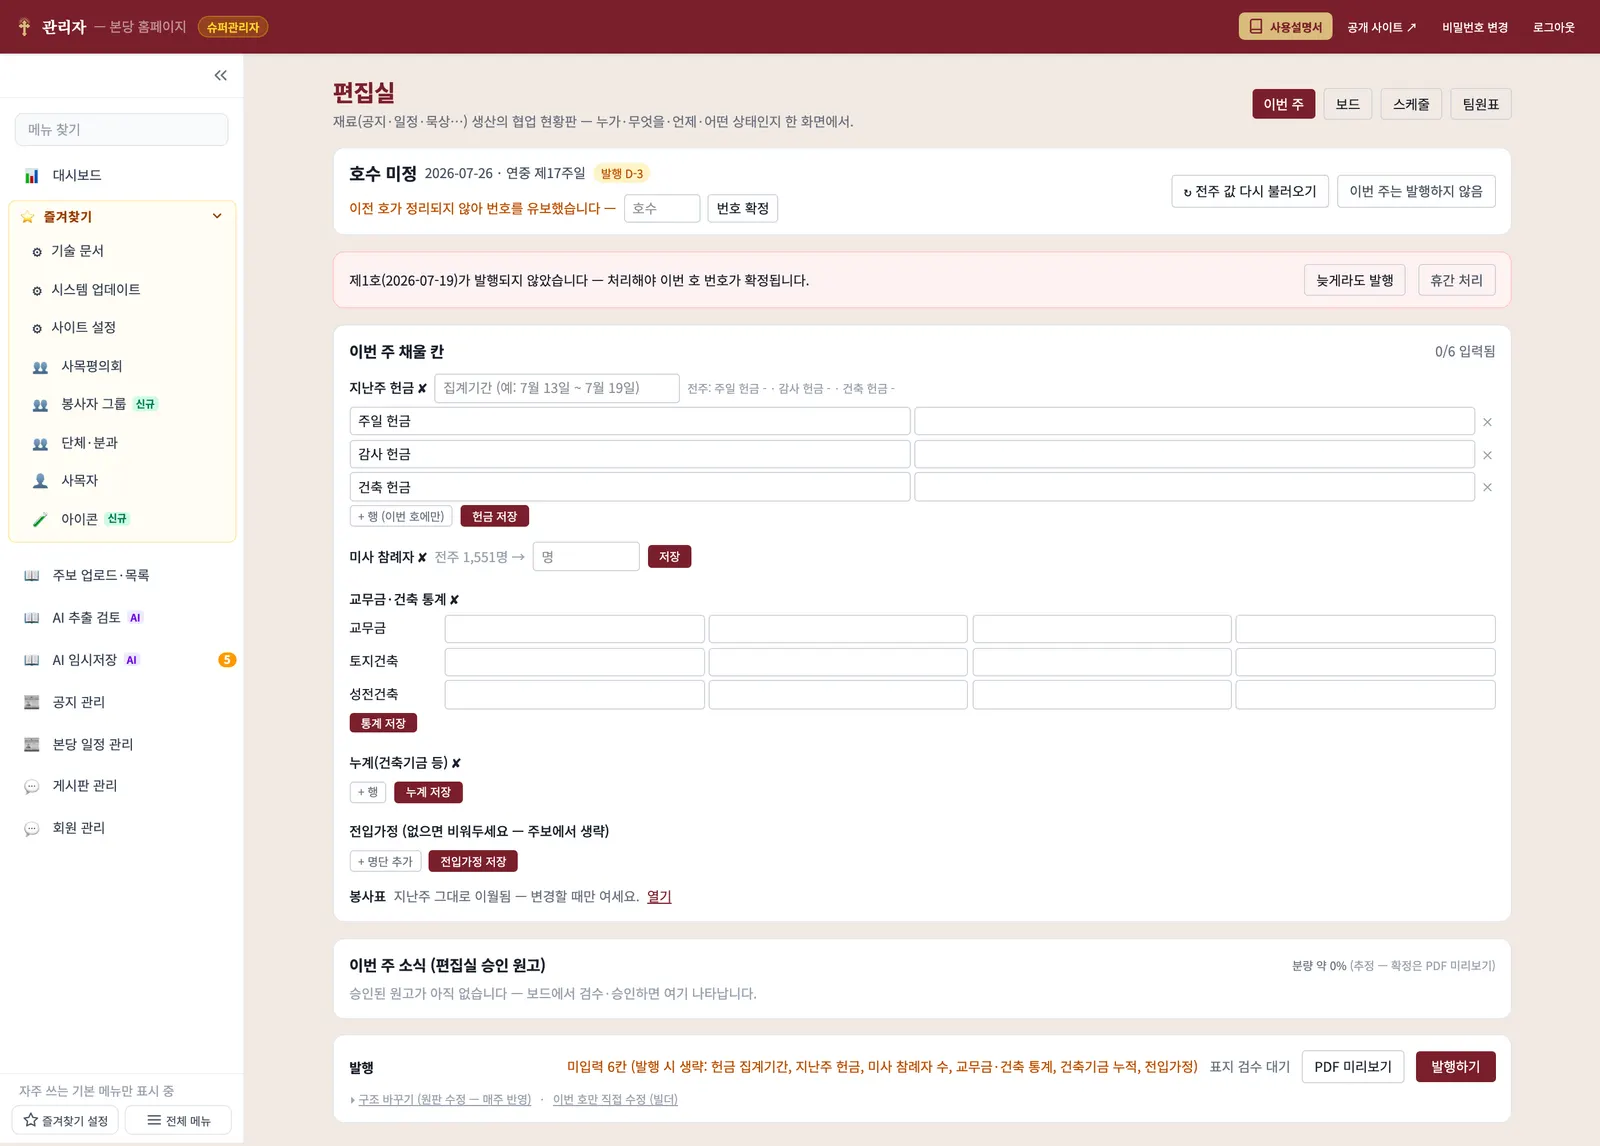The height and width of the screenshot is (1146, 1600).
Task: Click 로그아웃 in the header
Action: 1553,27
